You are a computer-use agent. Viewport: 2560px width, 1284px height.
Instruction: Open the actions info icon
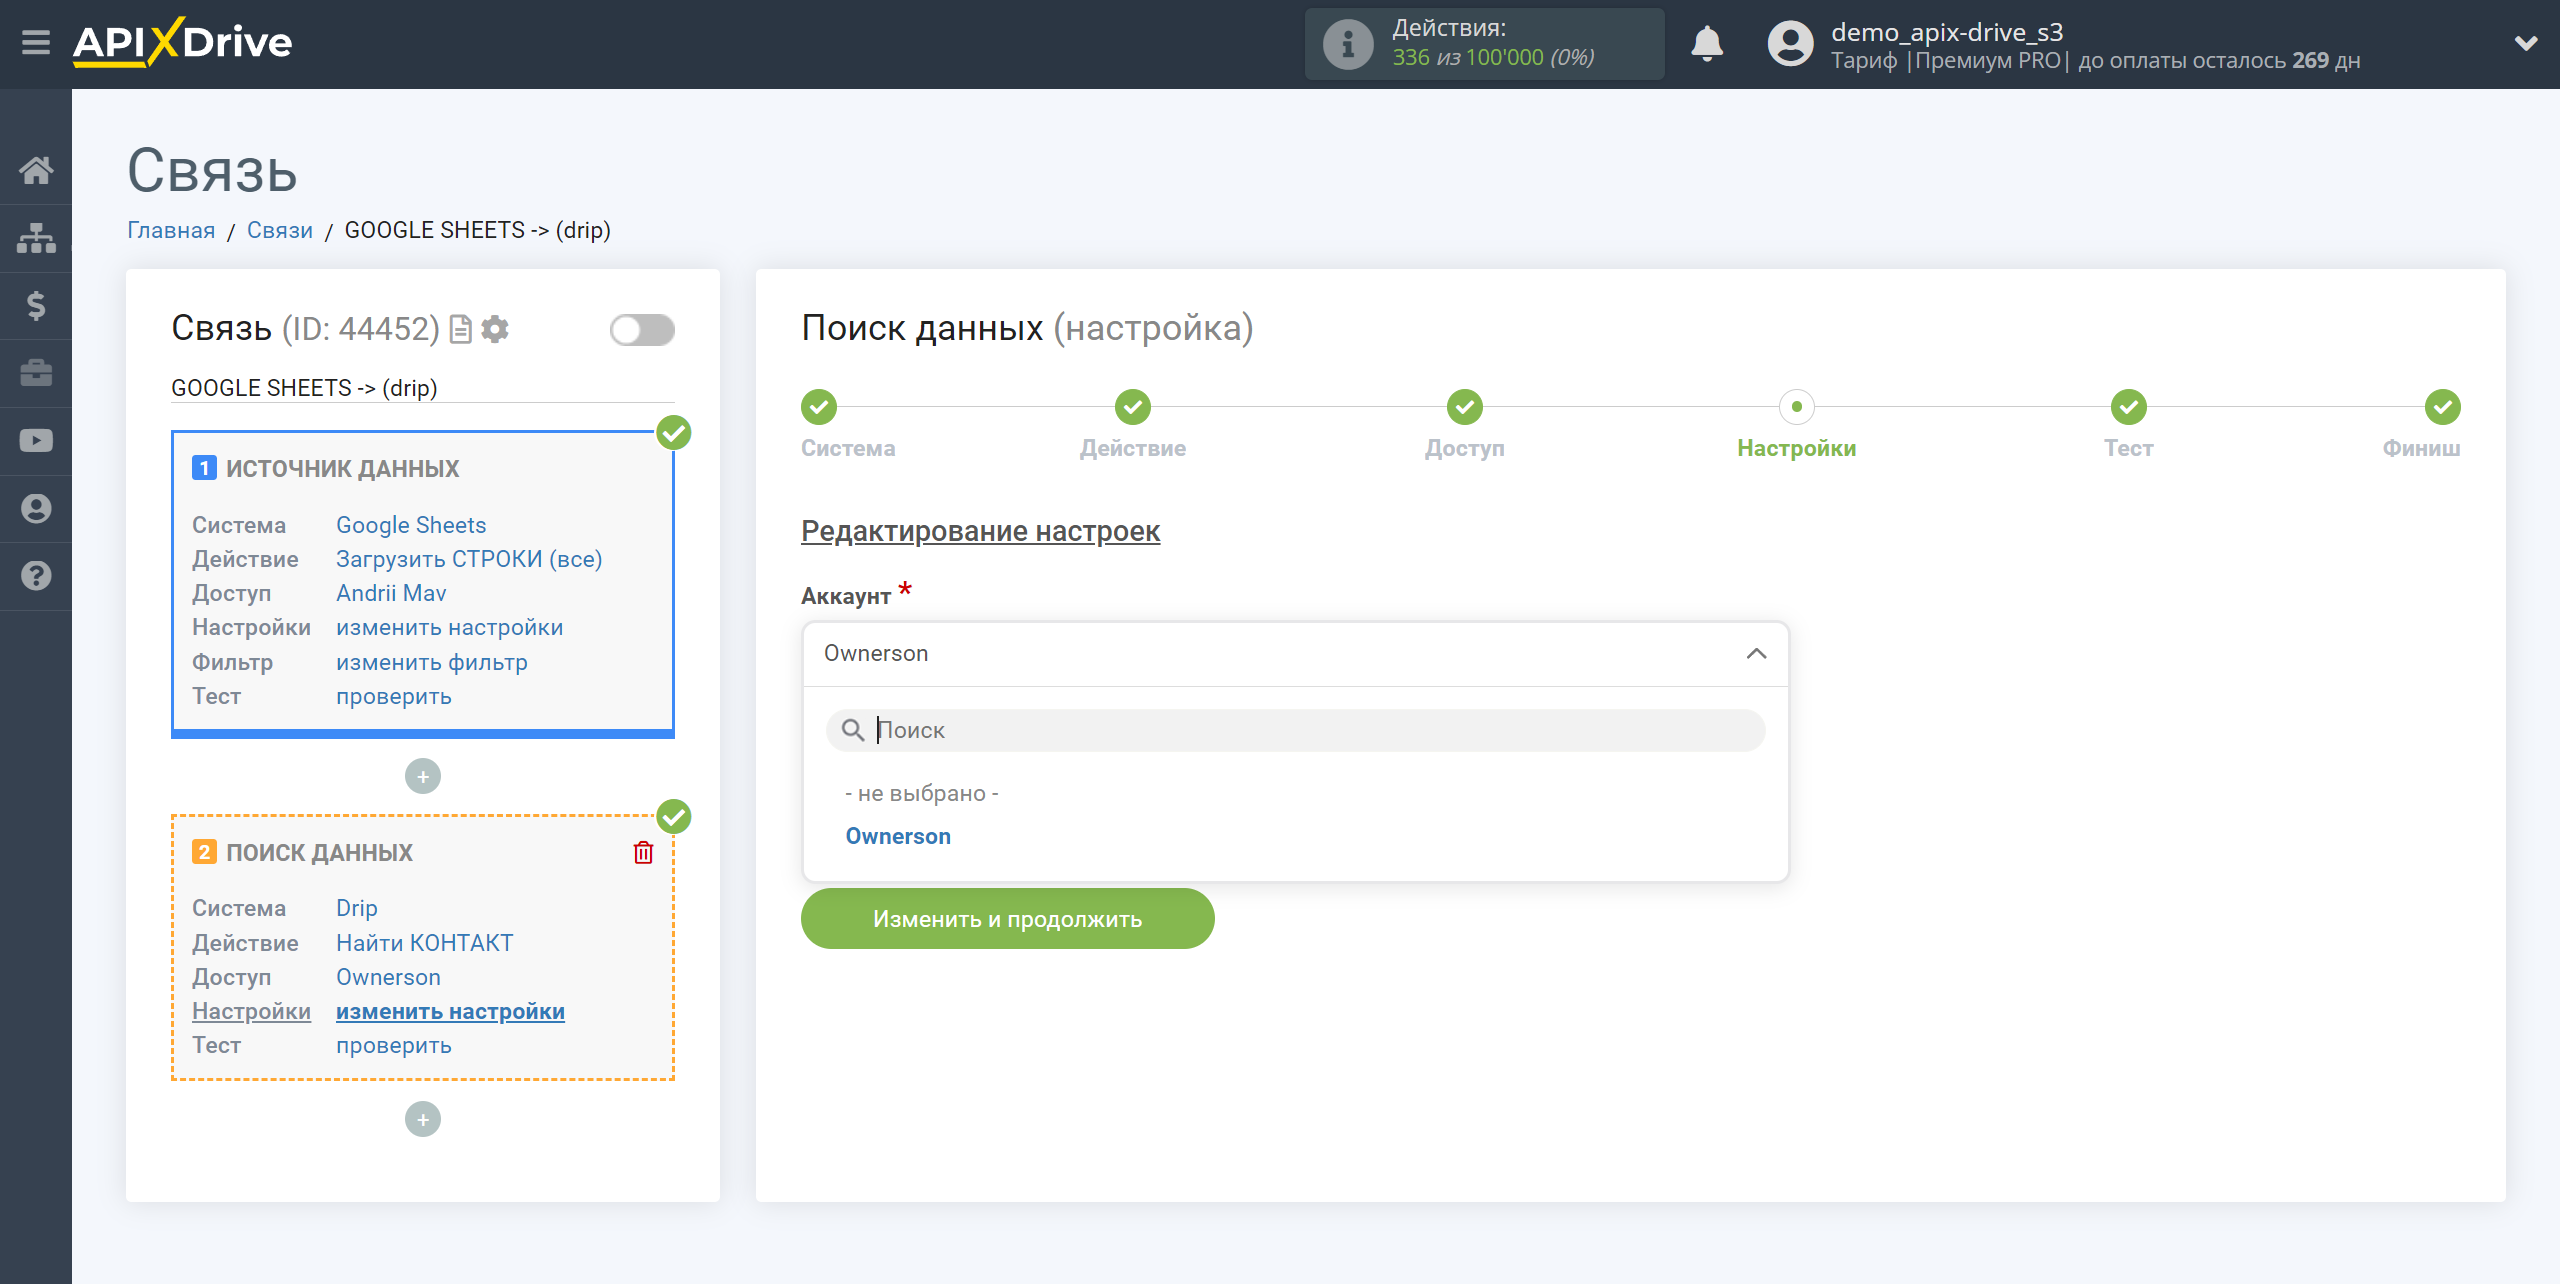[1347, 44]
